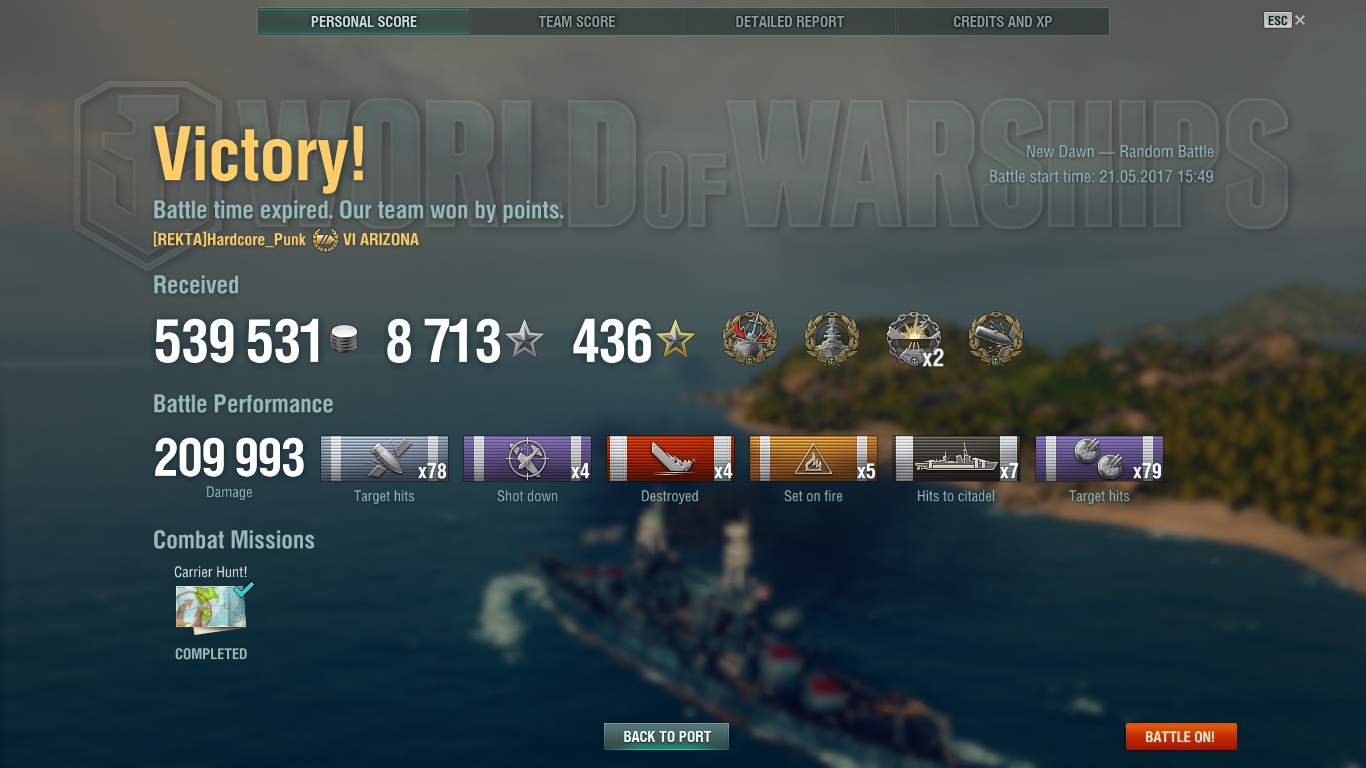Click the Back to Port button
The image size is (1366, 768).
point(666,737)
